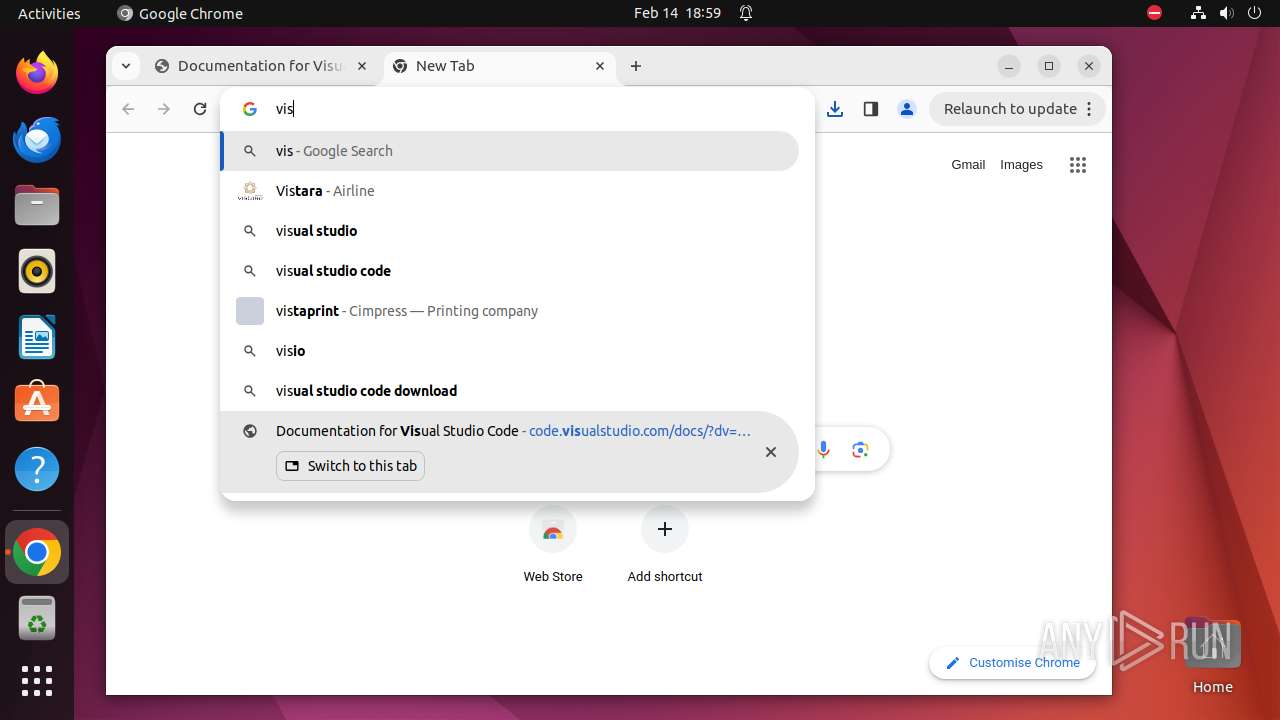The image size is (1280, 720).
Task: Open the Images link
Action: click(x=1021, y=165)
